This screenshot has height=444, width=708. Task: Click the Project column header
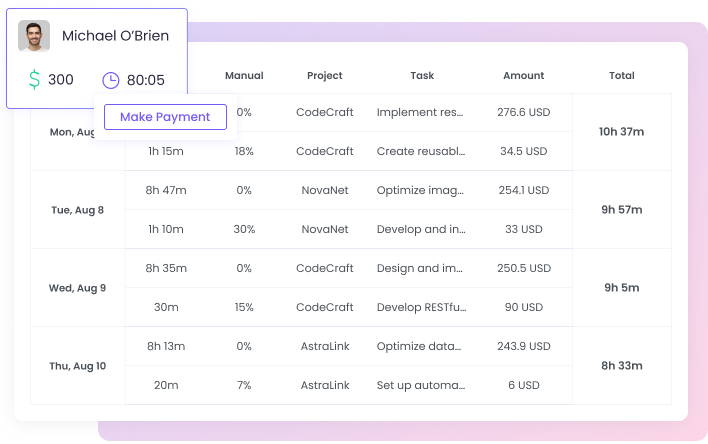click(x=325, y=75)
